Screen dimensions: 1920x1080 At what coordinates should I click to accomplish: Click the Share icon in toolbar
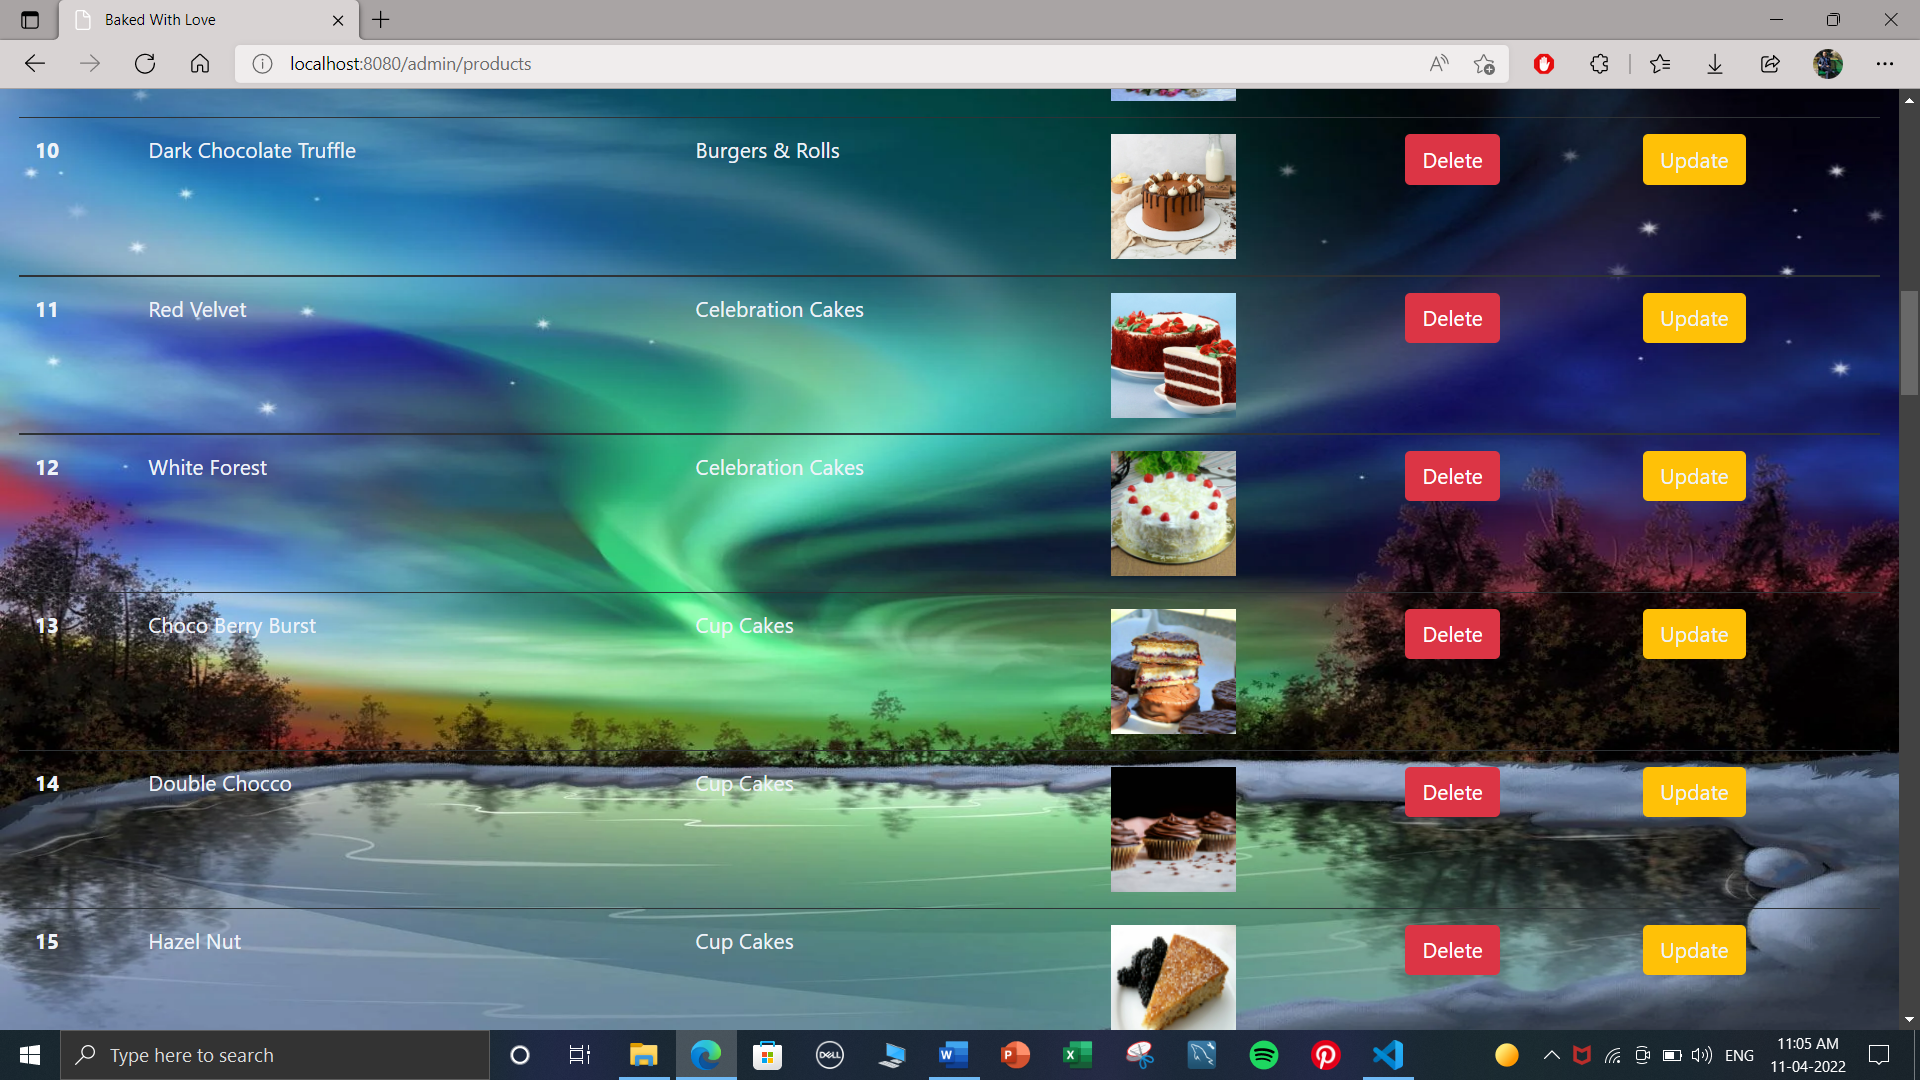click(x=1770, y=64)
